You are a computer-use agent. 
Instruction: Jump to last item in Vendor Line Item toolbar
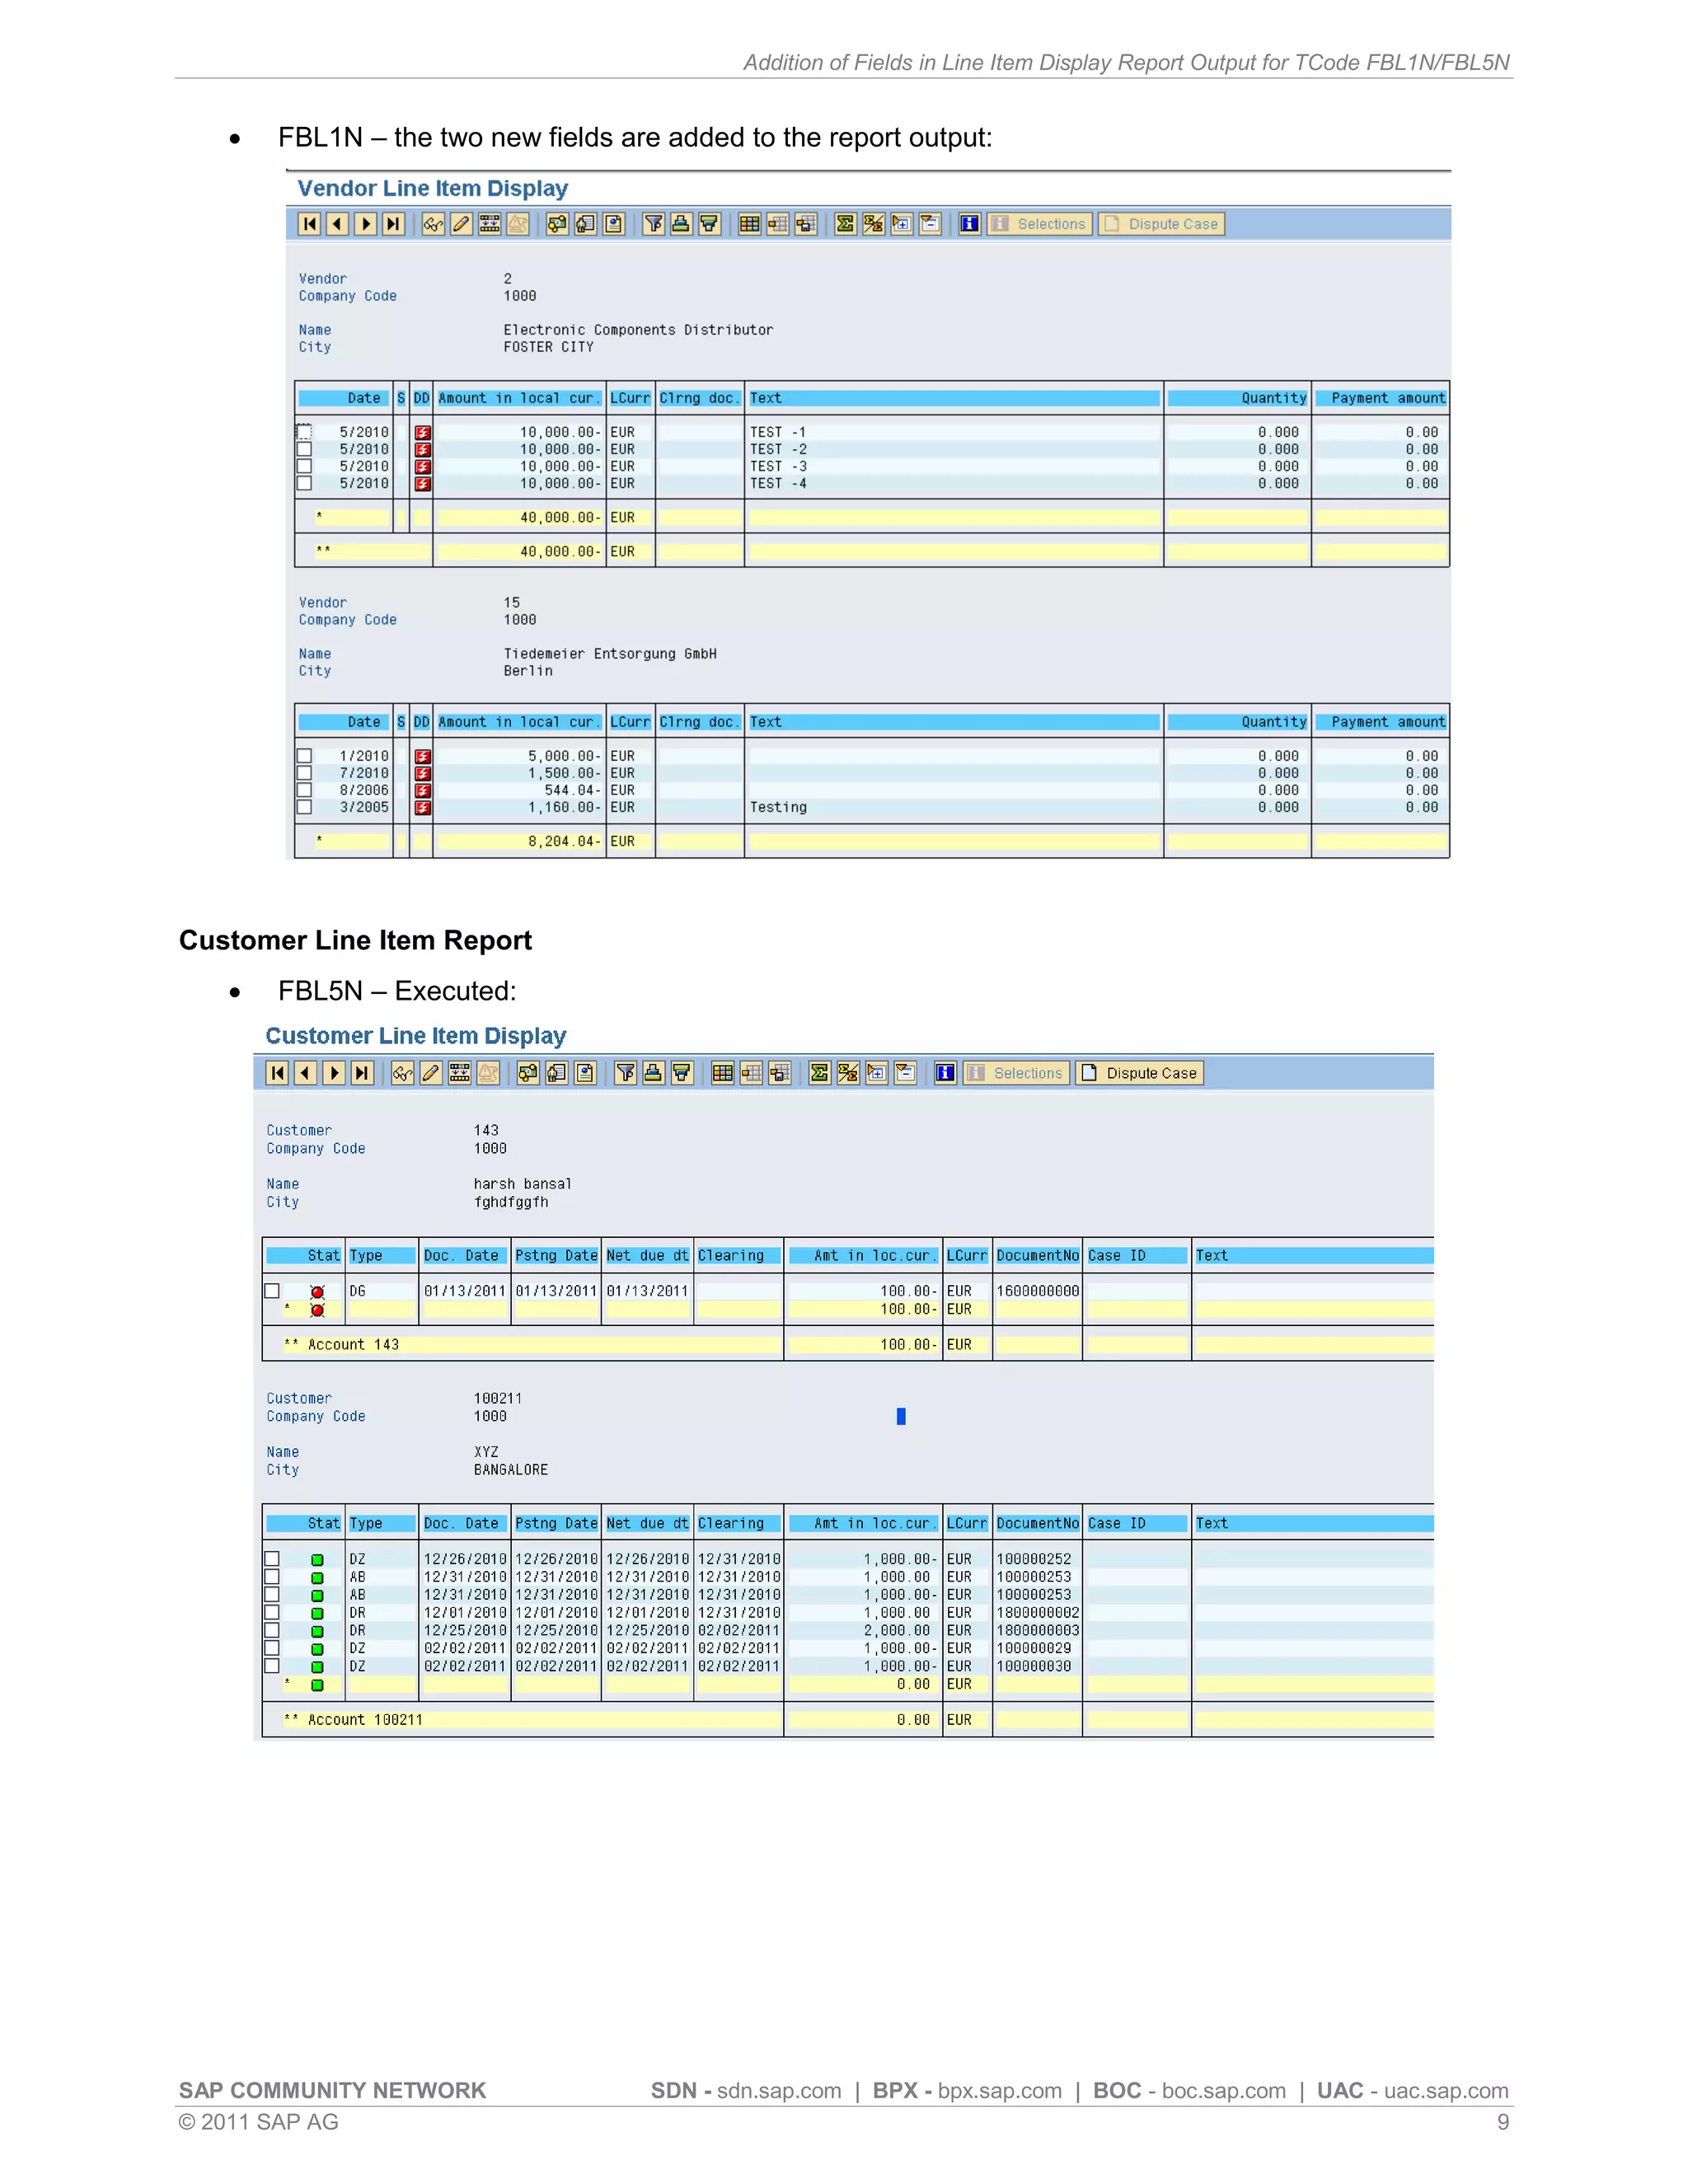[394, 224]
